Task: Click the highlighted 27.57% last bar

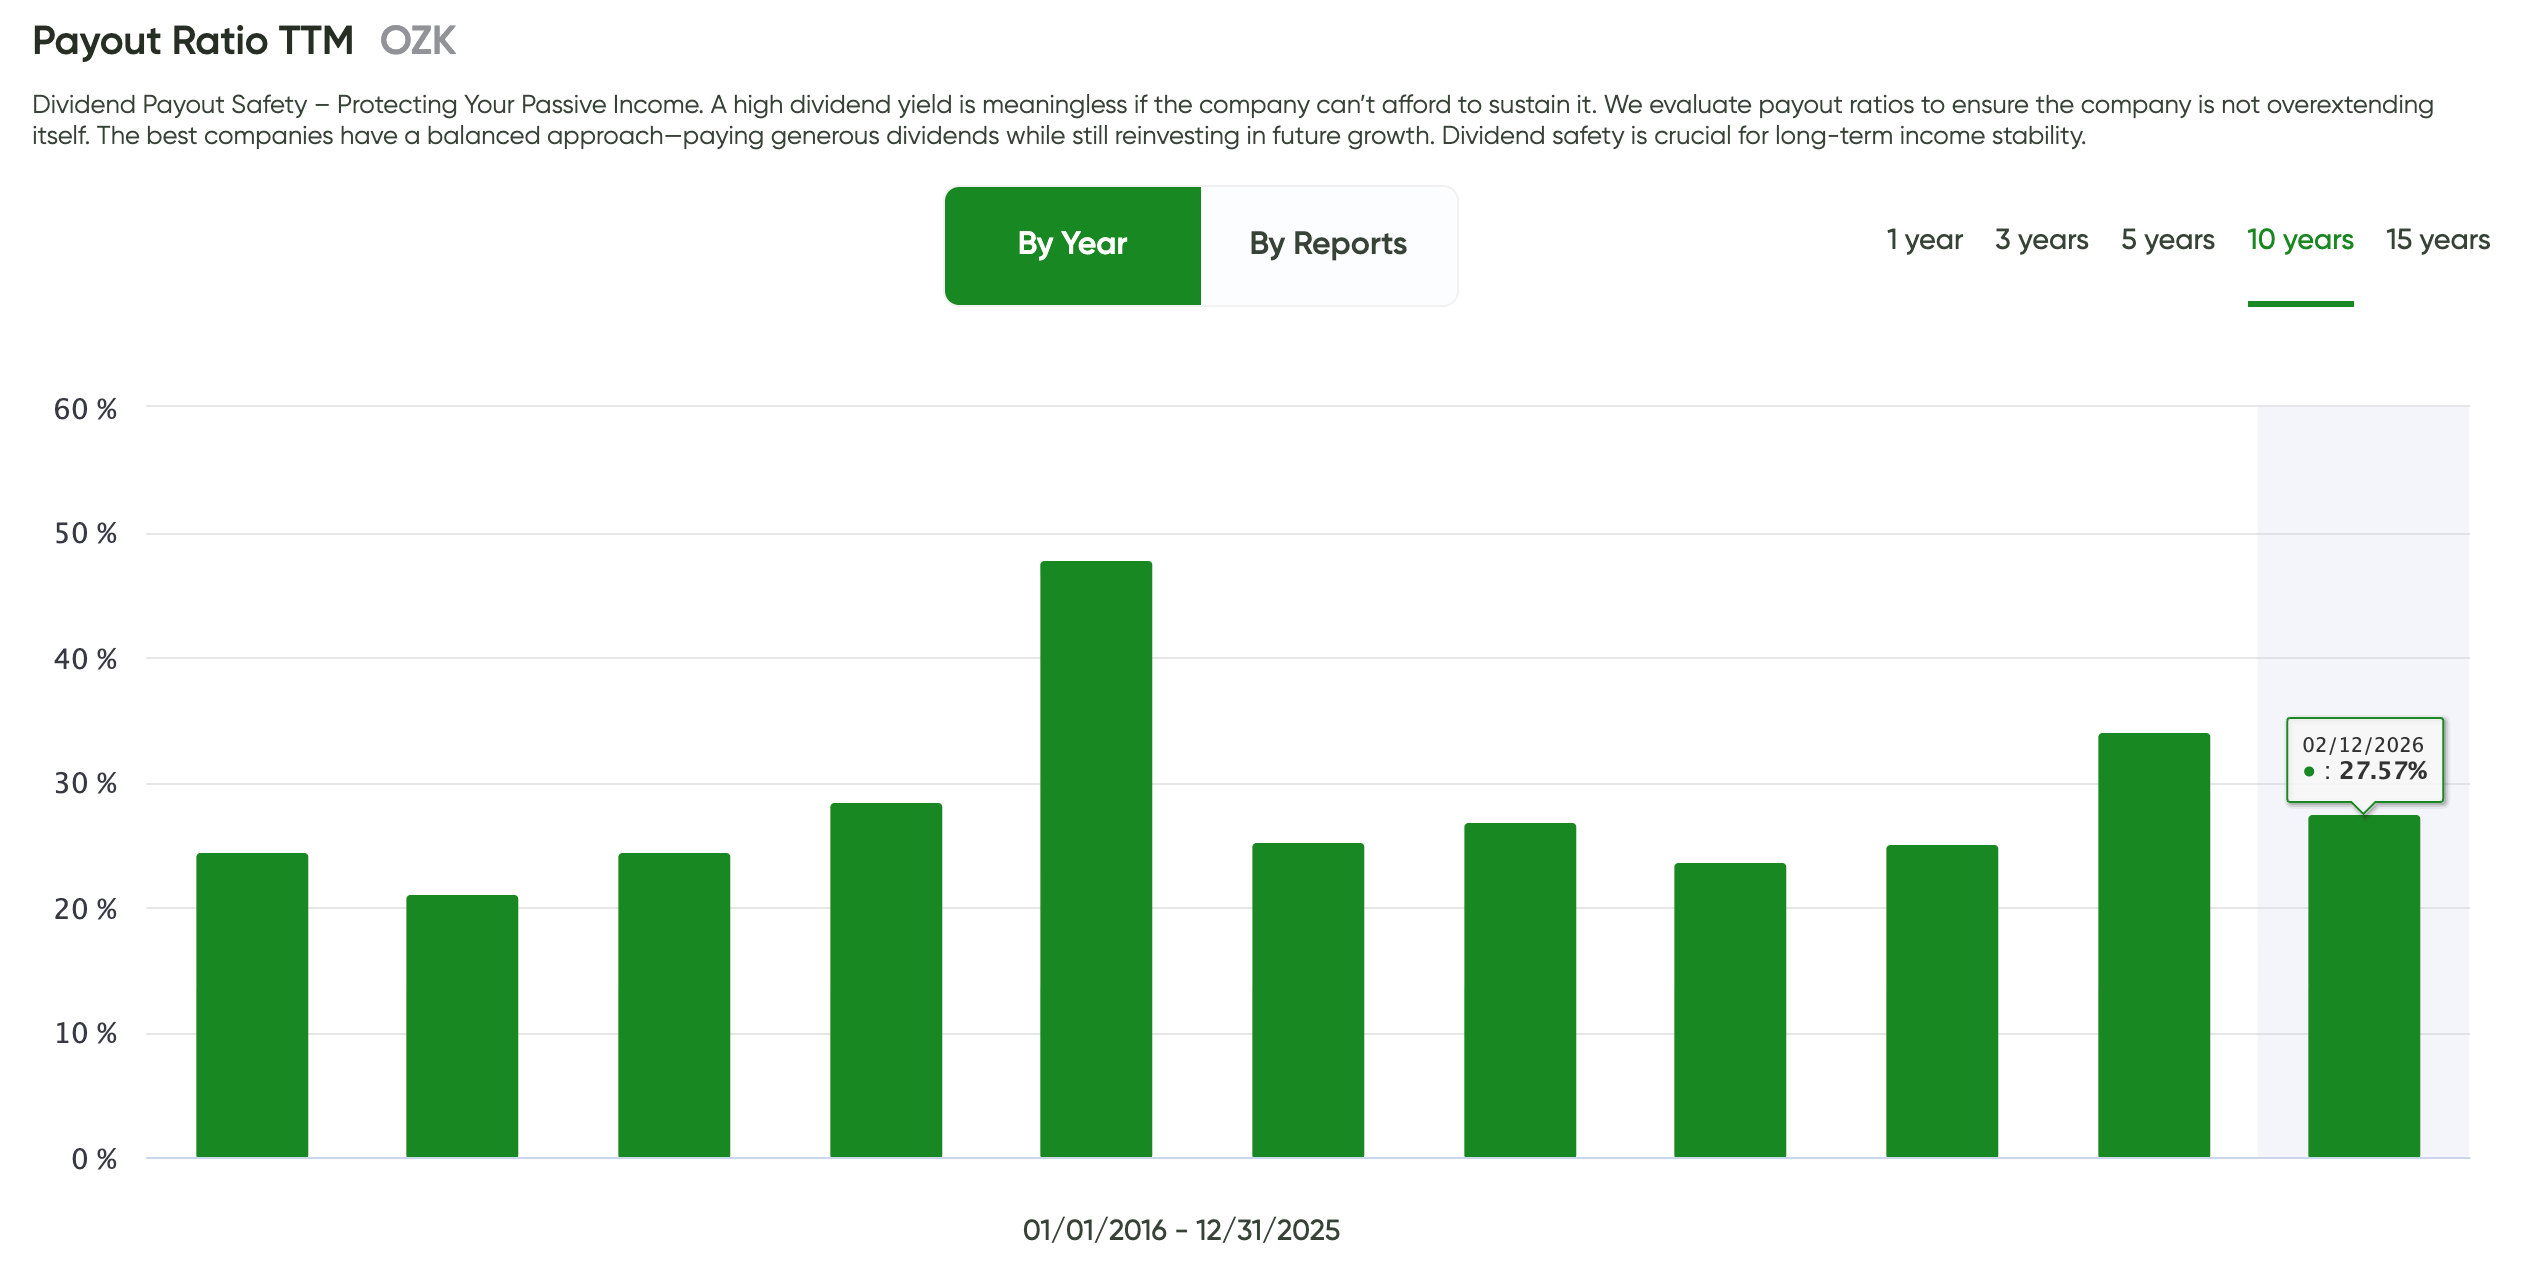Action: (x=2363, y=986)
